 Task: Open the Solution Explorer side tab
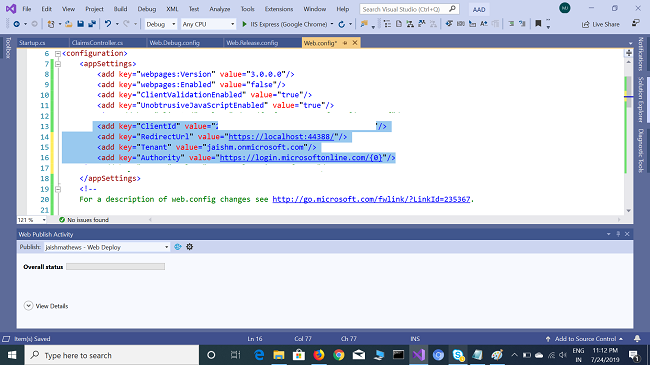641,100
